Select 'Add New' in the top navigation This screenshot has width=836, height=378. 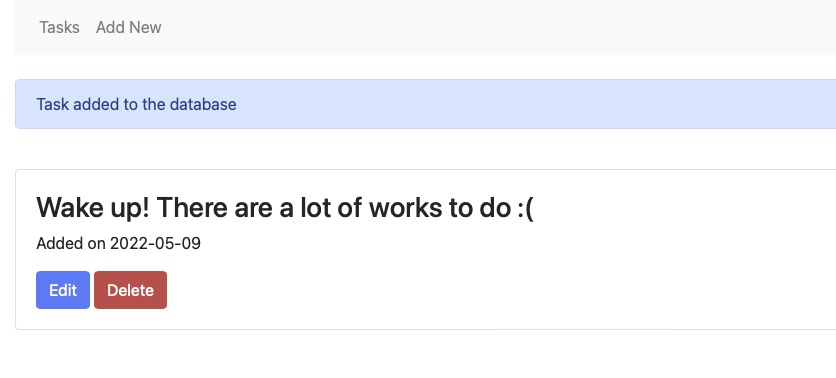tap(128, 27)
